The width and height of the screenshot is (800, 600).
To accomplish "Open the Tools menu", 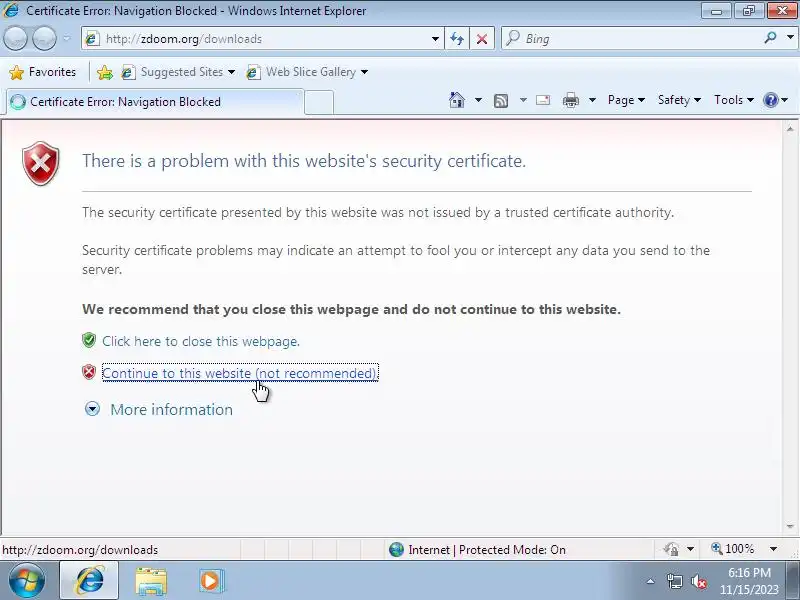I will [x=734, y=100].
